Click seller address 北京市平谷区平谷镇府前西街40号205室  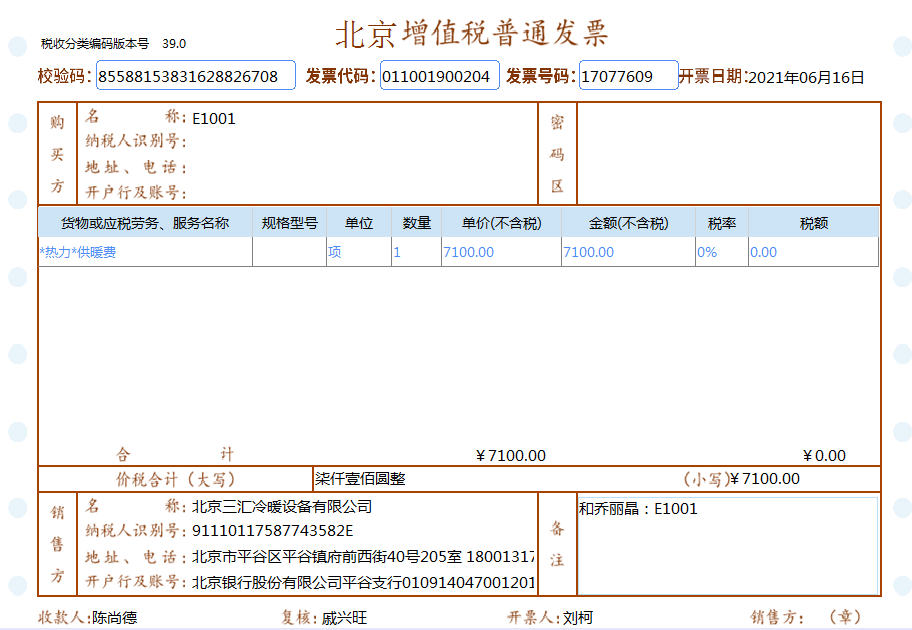point(327,557)
